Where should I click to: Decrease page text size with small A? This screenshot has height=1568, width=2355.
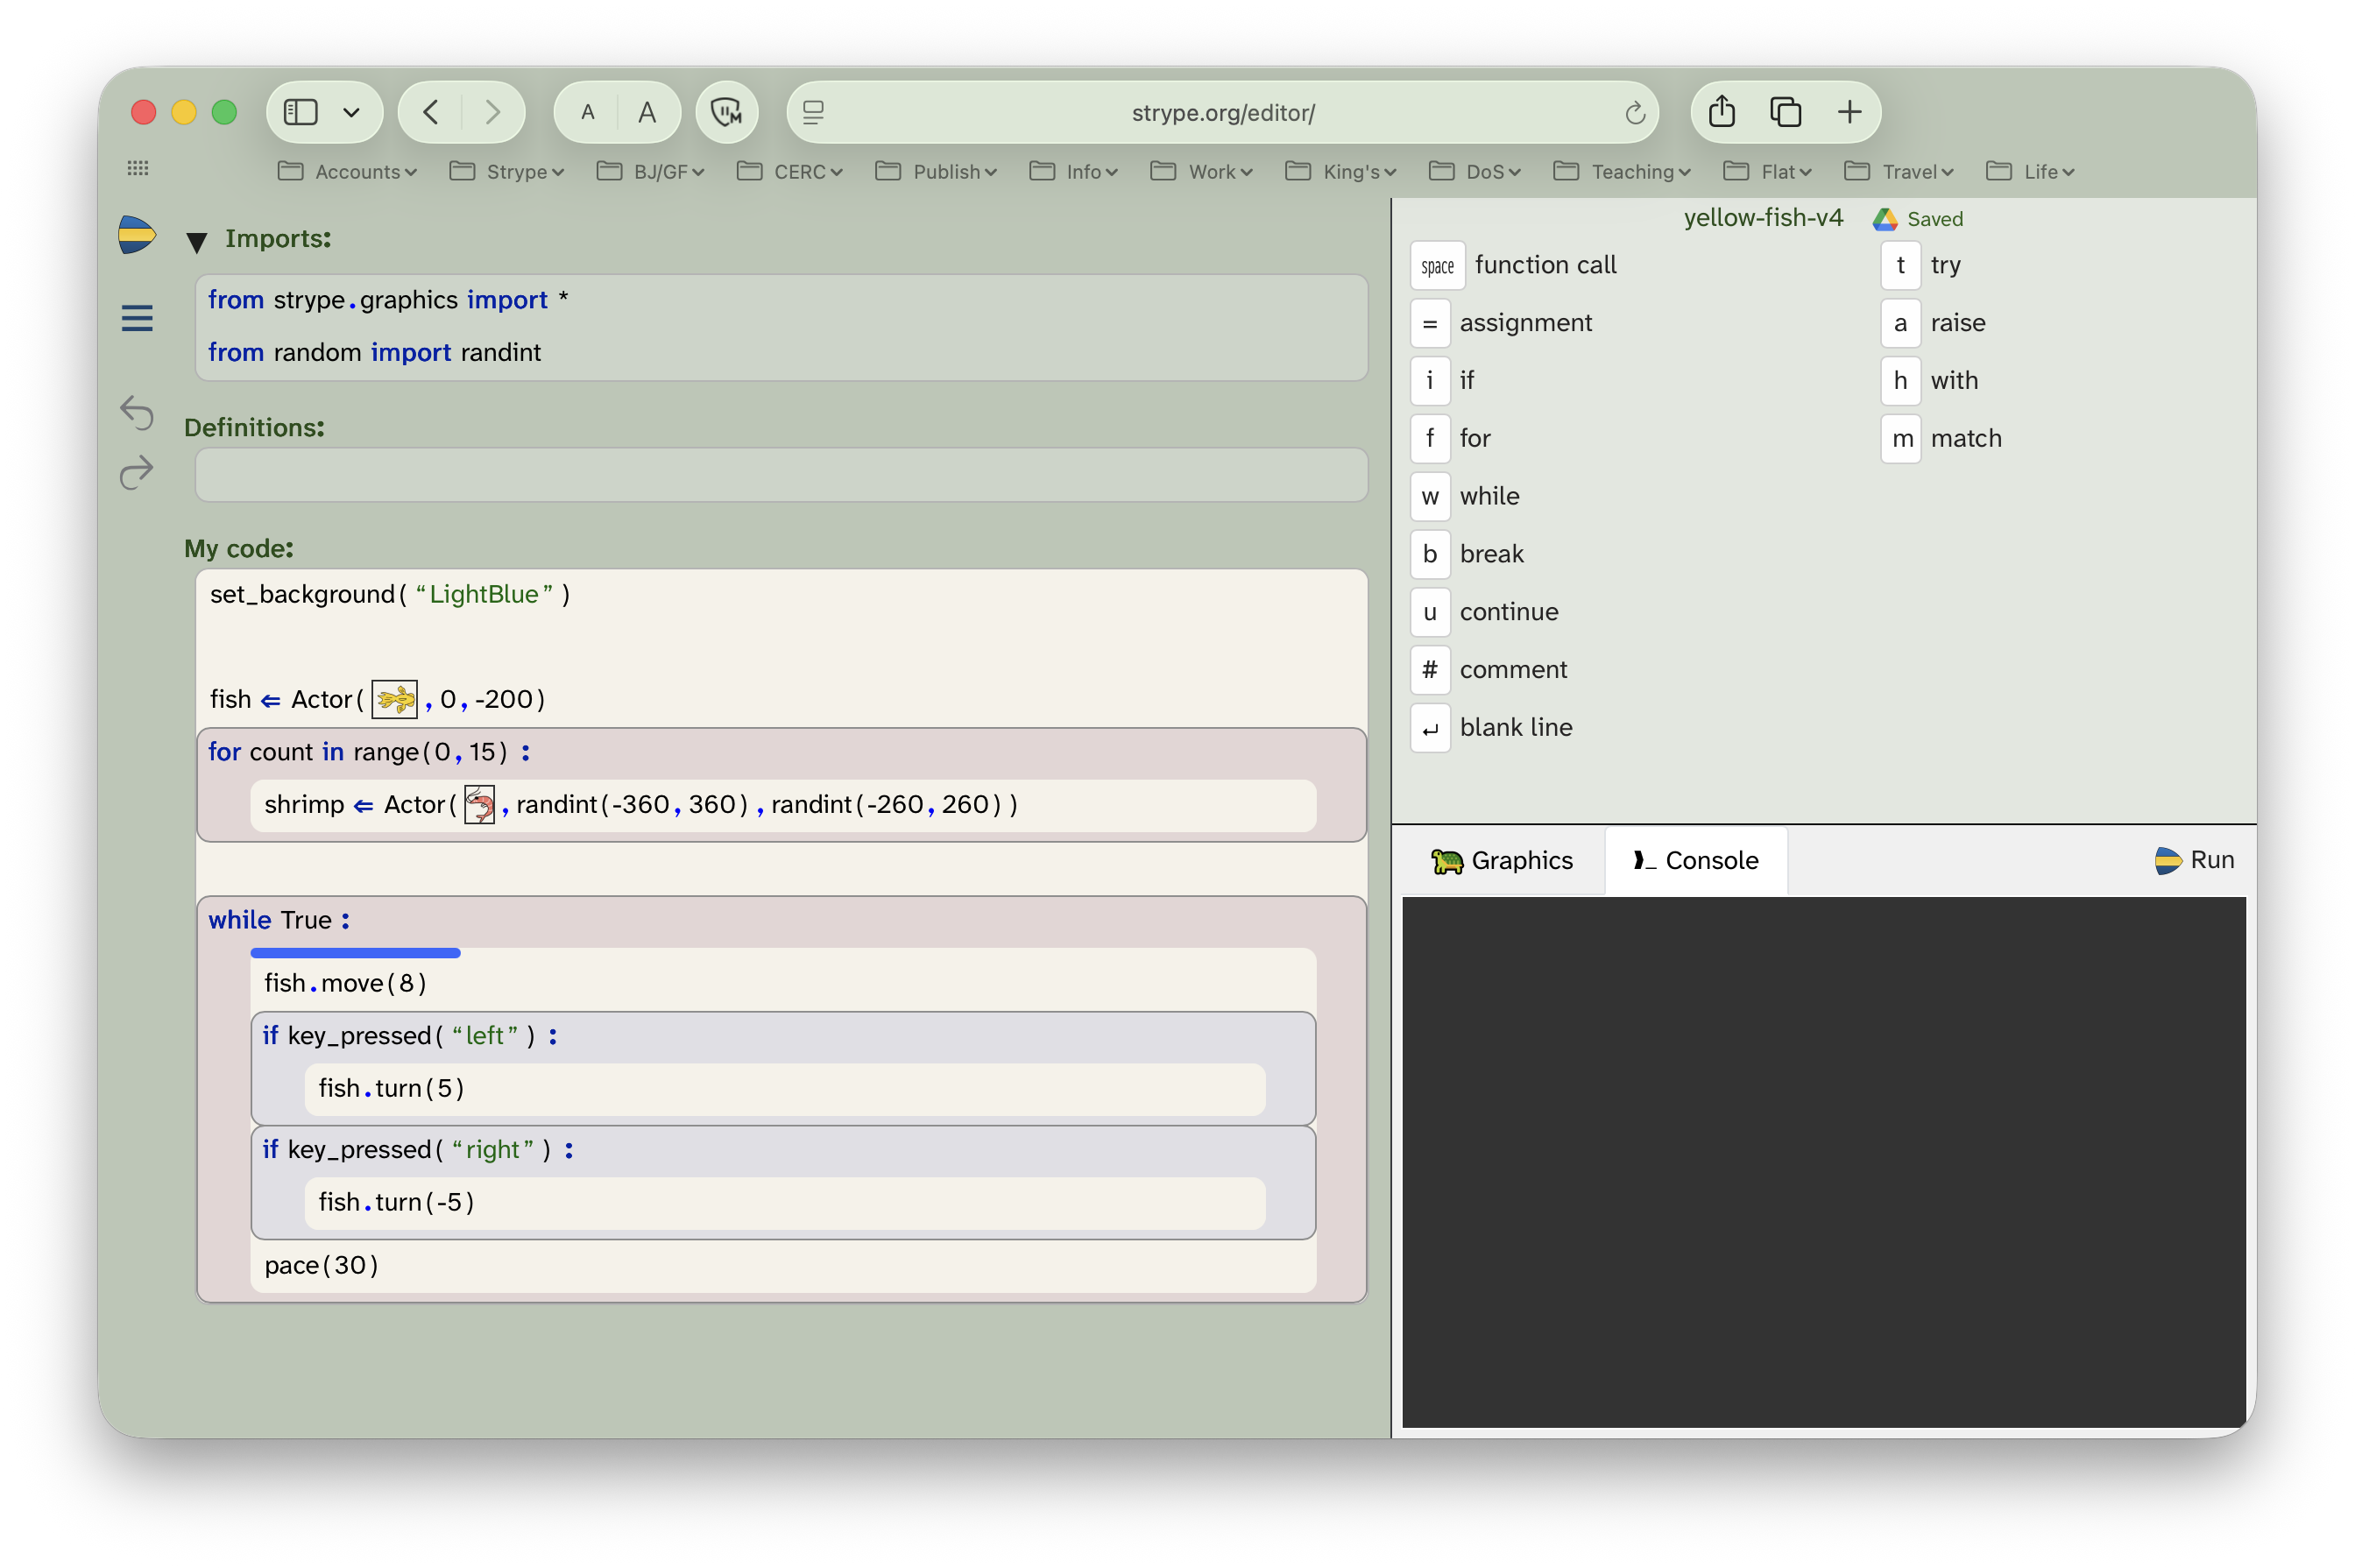pyautogui.click(x=588, y=112)
